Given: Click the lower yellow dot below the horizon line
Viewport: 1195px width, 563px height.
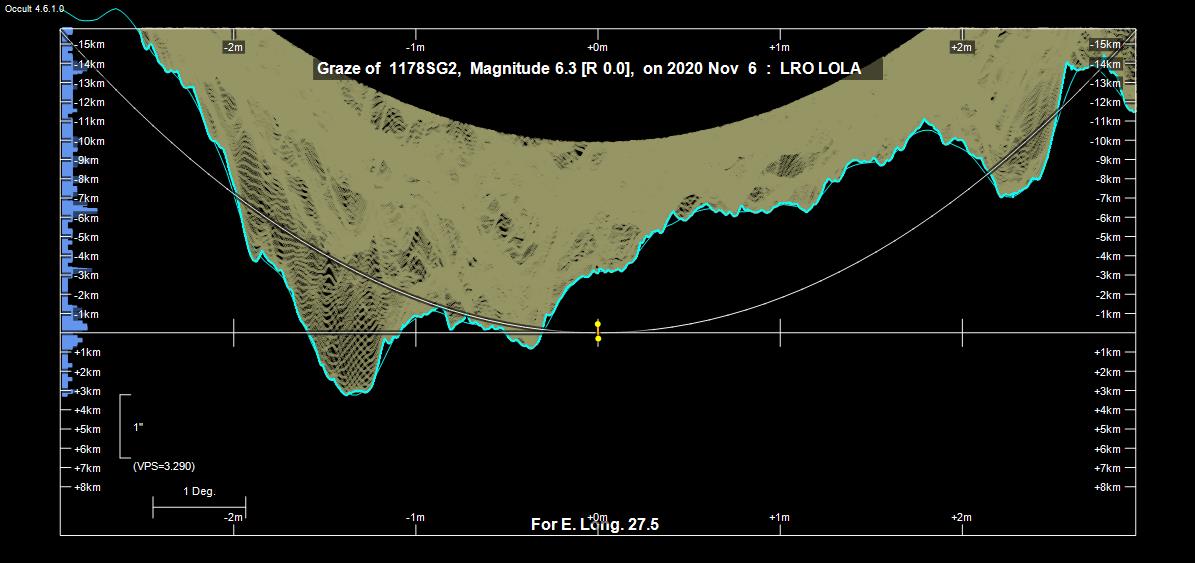Looking at the screenshot, I should (x=598, y=339).
